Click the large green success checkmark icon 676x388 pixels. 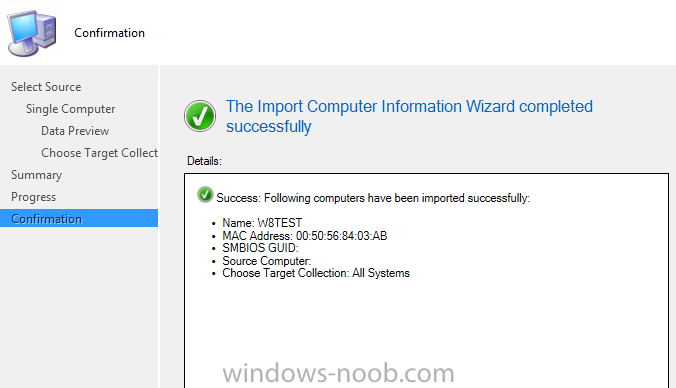pyautogui.click(x=200, y=116)
